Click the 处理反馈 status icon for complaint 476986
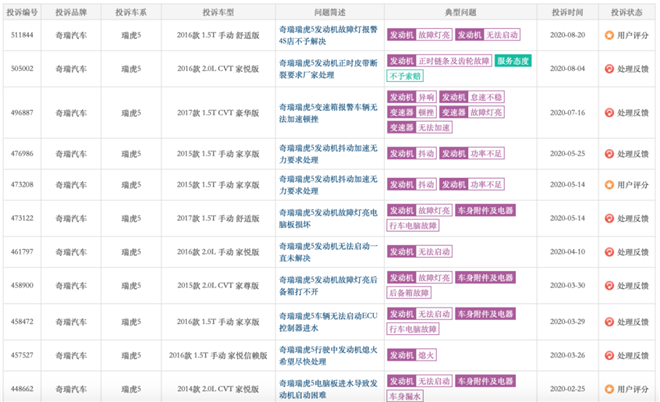 [610, 153]
